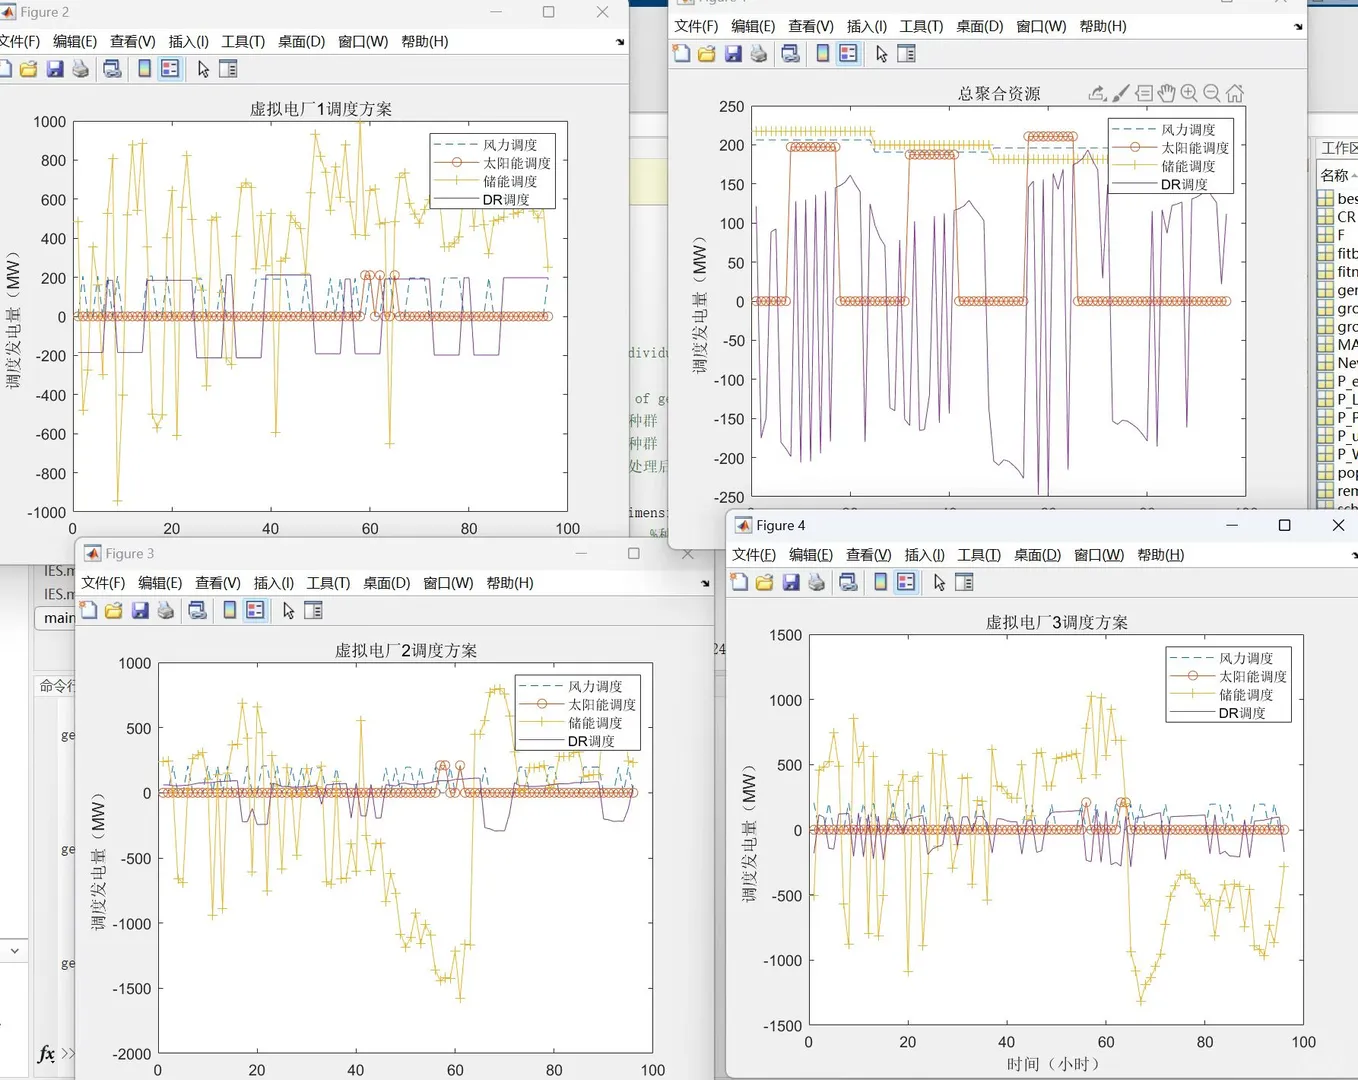
Task: Create a new figure from the 总聚合资源 window toolbar
Action: pos(681,54)
